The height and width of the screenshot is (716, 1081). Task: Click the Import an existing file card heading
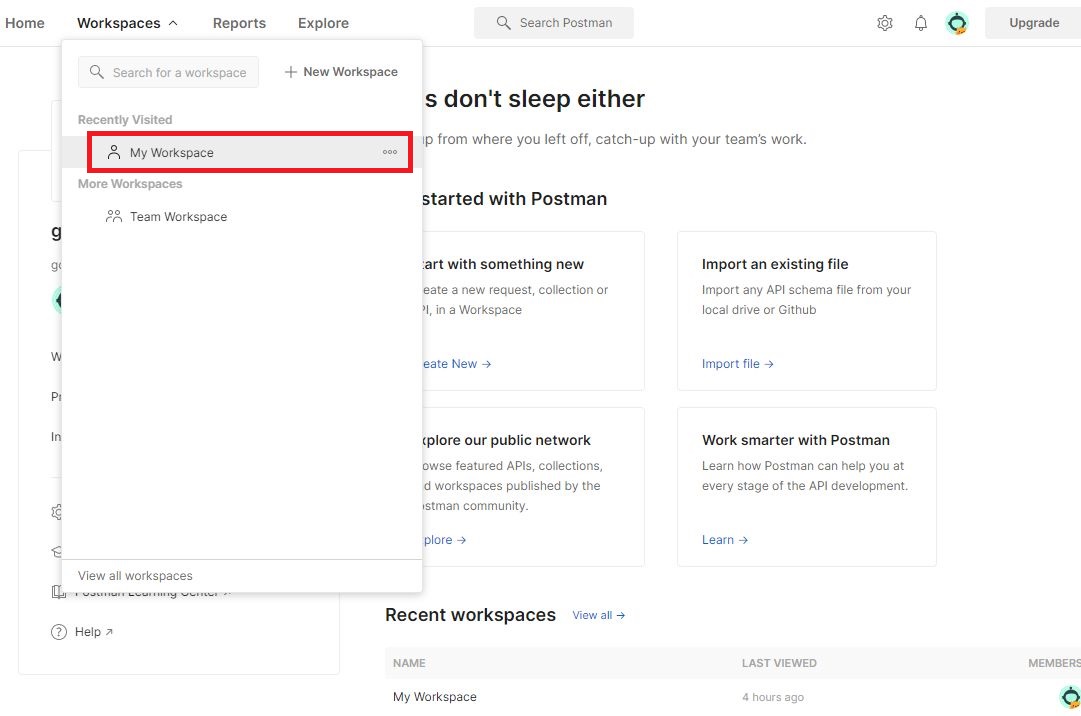coord(775,264)
